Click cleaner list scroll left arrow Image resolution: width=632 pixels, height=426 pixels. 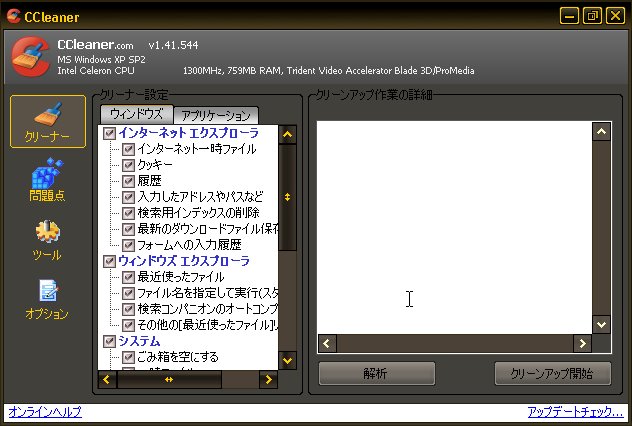[x=107, y=379]
